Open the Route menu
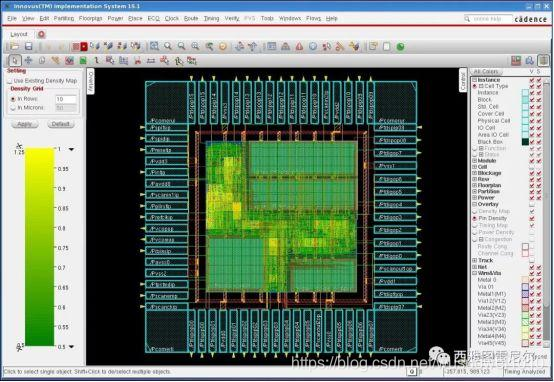Screen dimensions: 554x382 pyautogui.click(x=191, y=18)
